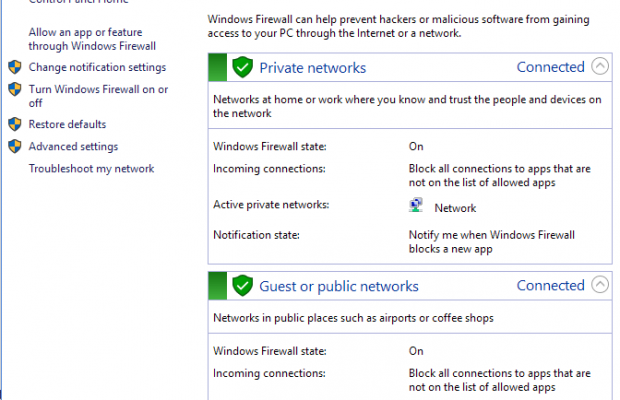Click shield icon beside Change notification settings
620x400 pixels.
pyautogui.click(x=14, y=67)
